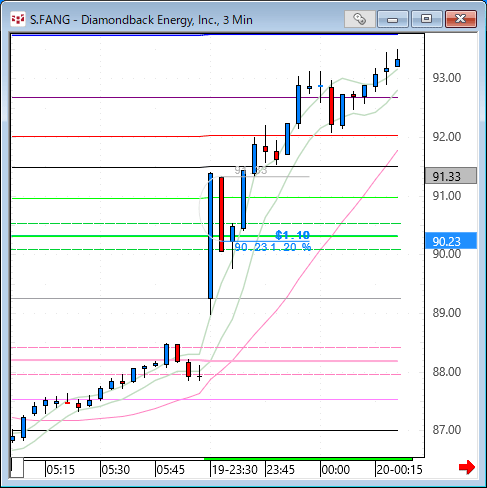Click the S.FANG chart app icon
Screen dimensions: 487x488
(18, 19)
